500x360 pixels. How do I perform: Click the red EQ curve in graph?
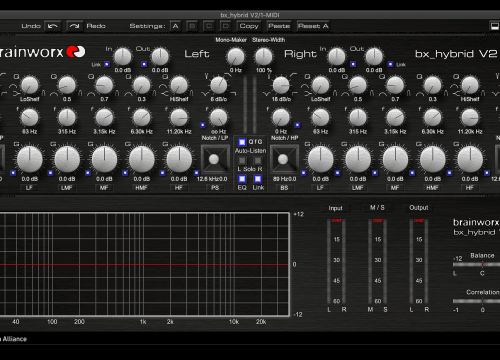144,265
